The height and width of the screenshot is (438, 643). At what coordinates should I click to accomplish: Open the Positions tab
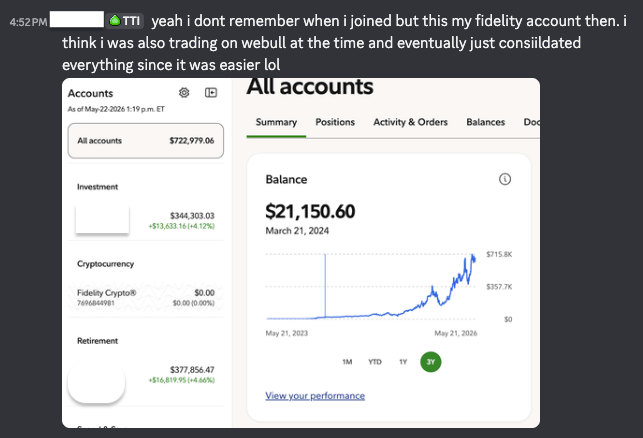click(x=335, y=122)
